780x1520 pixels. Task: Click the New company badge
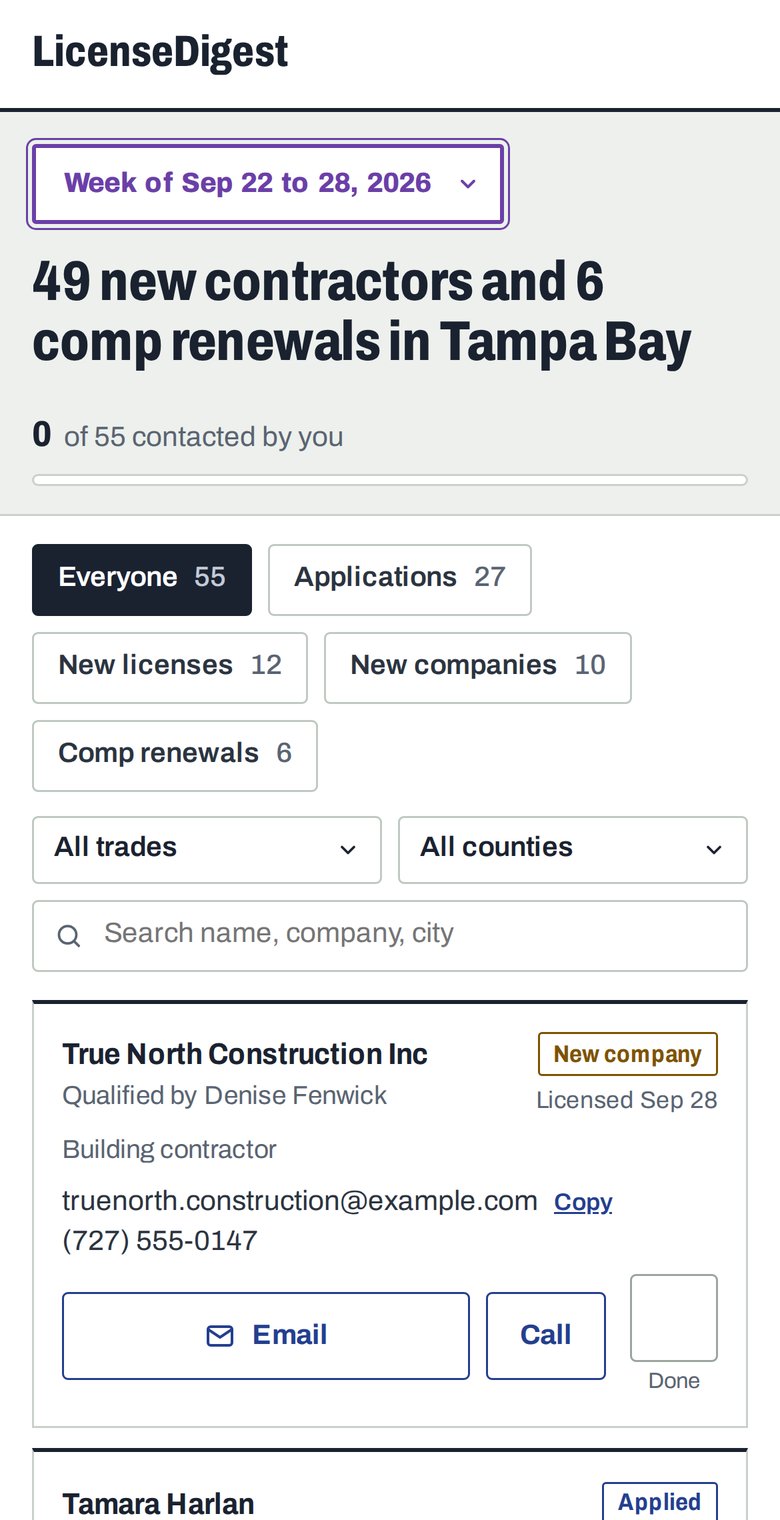tap(628, 1054)
